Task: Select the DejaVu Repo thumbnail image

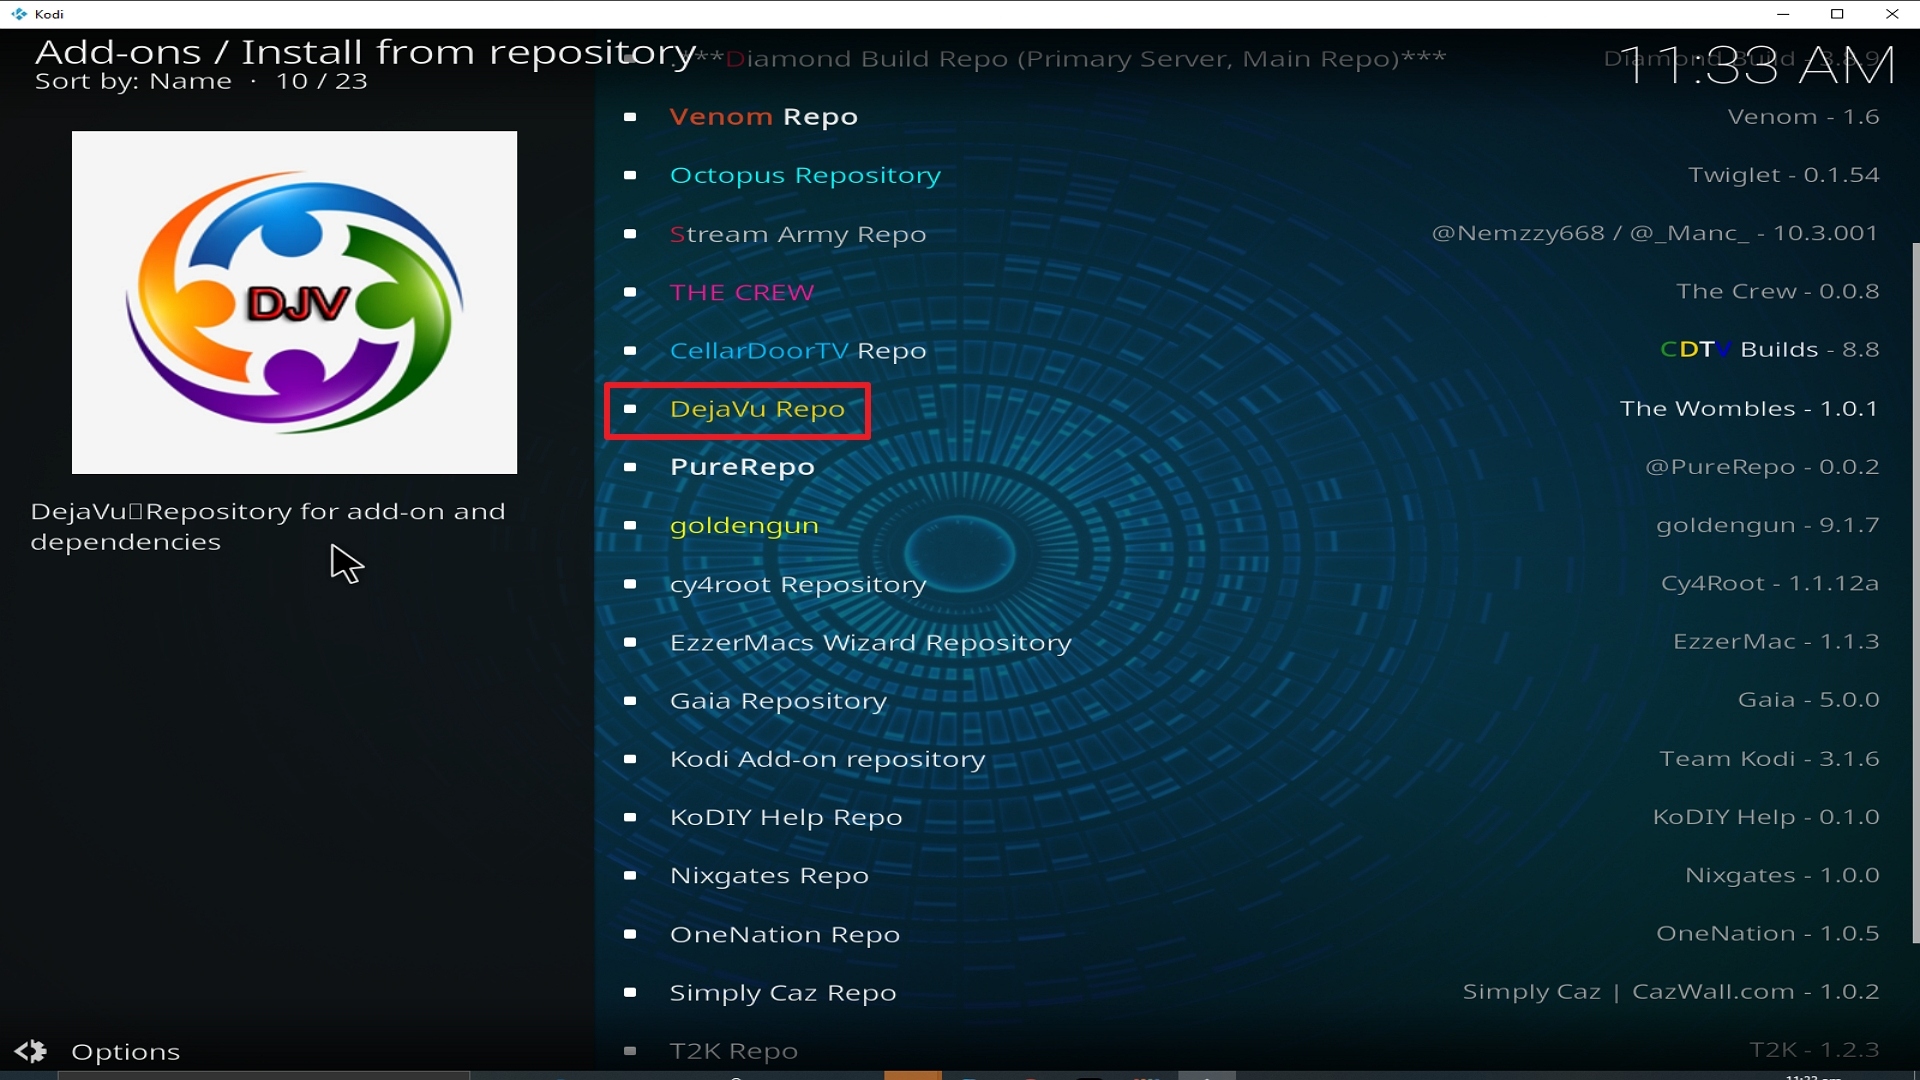Action: tap(294, 302)
